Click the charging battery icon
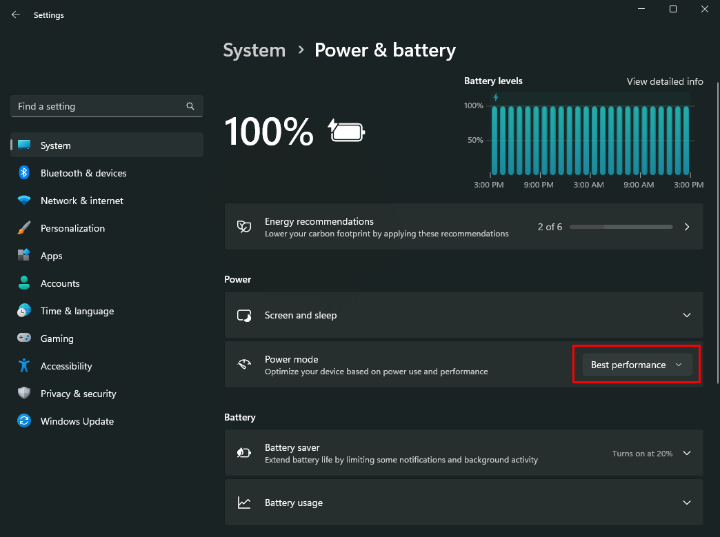Screen dimensions: 720x537 click(x=346, y=131)
